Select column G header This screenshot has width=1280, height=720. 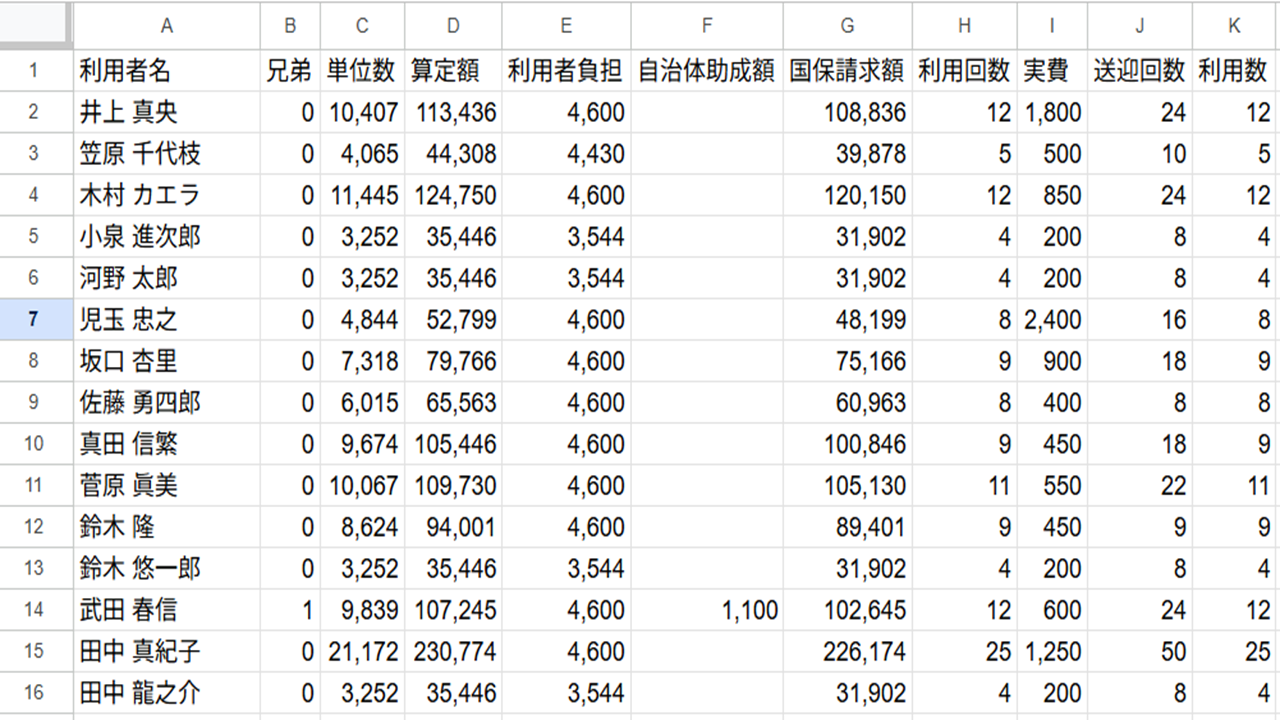coord(847,25)
